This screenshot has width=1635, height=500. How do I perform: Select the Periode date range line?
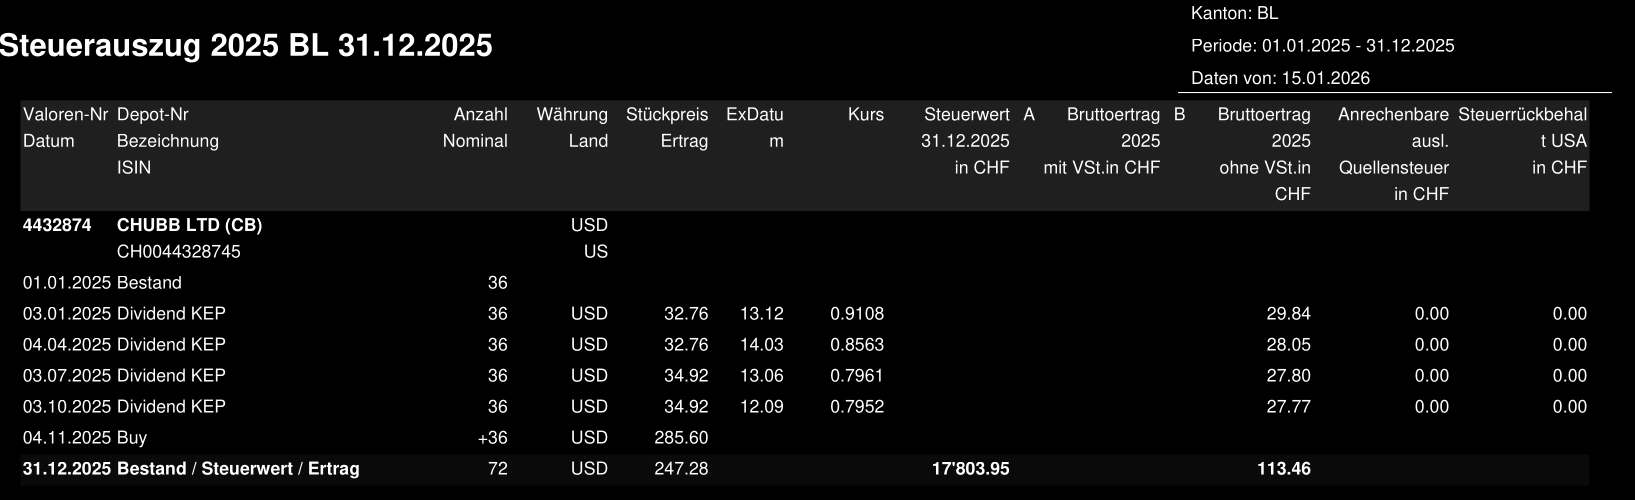click(x=1322, y=46)
